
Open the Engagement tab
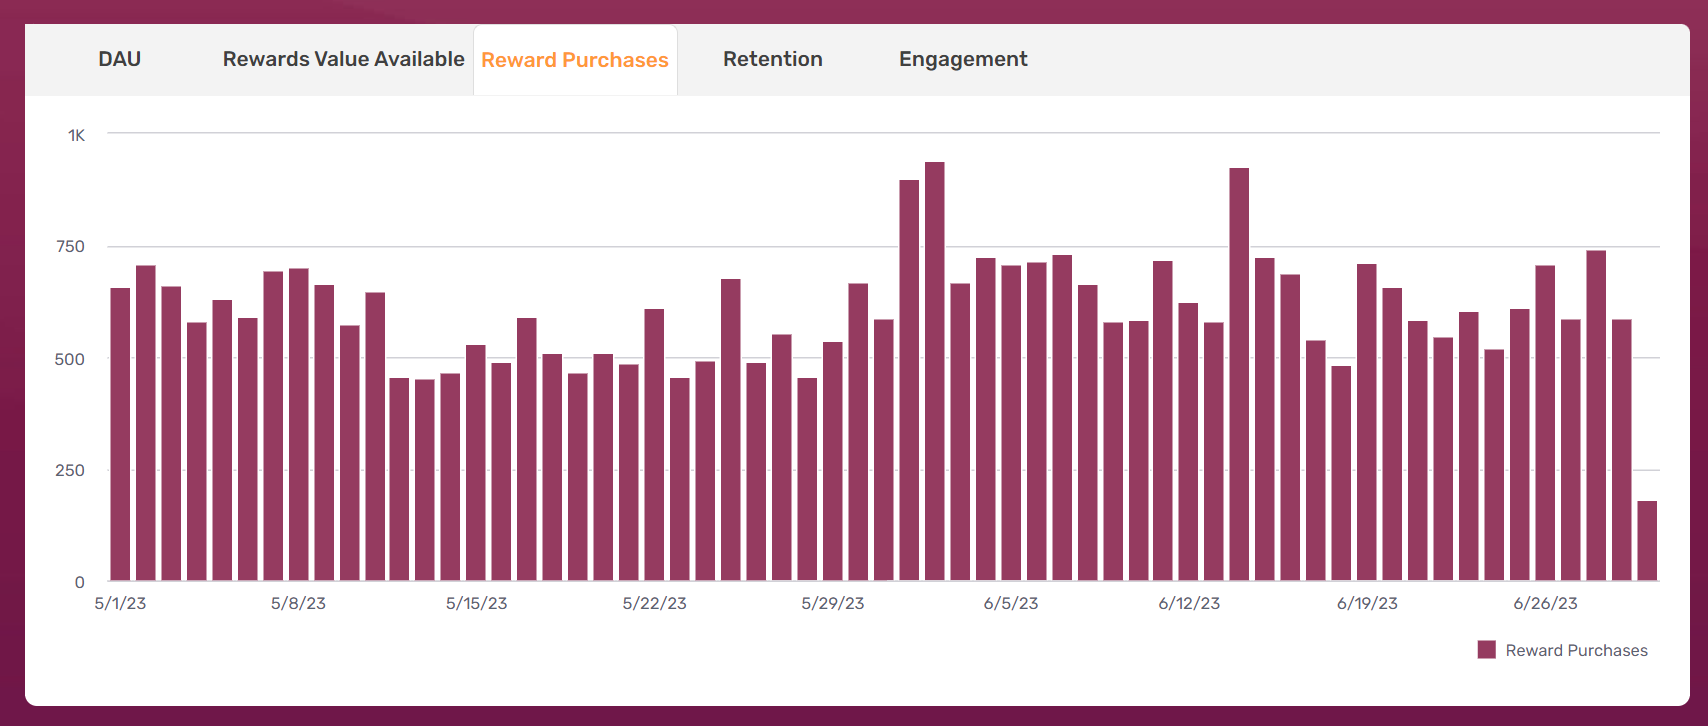962,59
